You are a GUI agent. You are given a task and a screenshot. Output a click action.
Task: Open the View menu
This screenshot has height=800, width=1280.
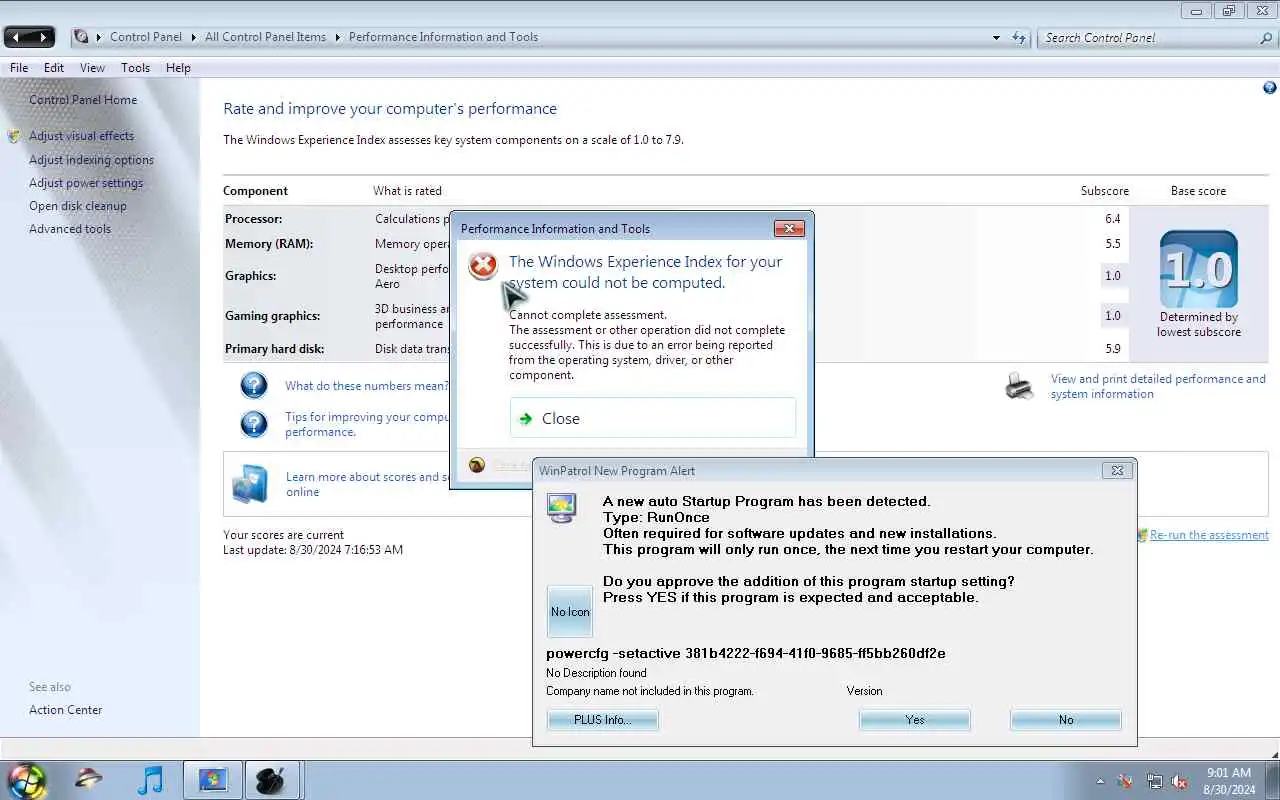click(x=92, y=68)
